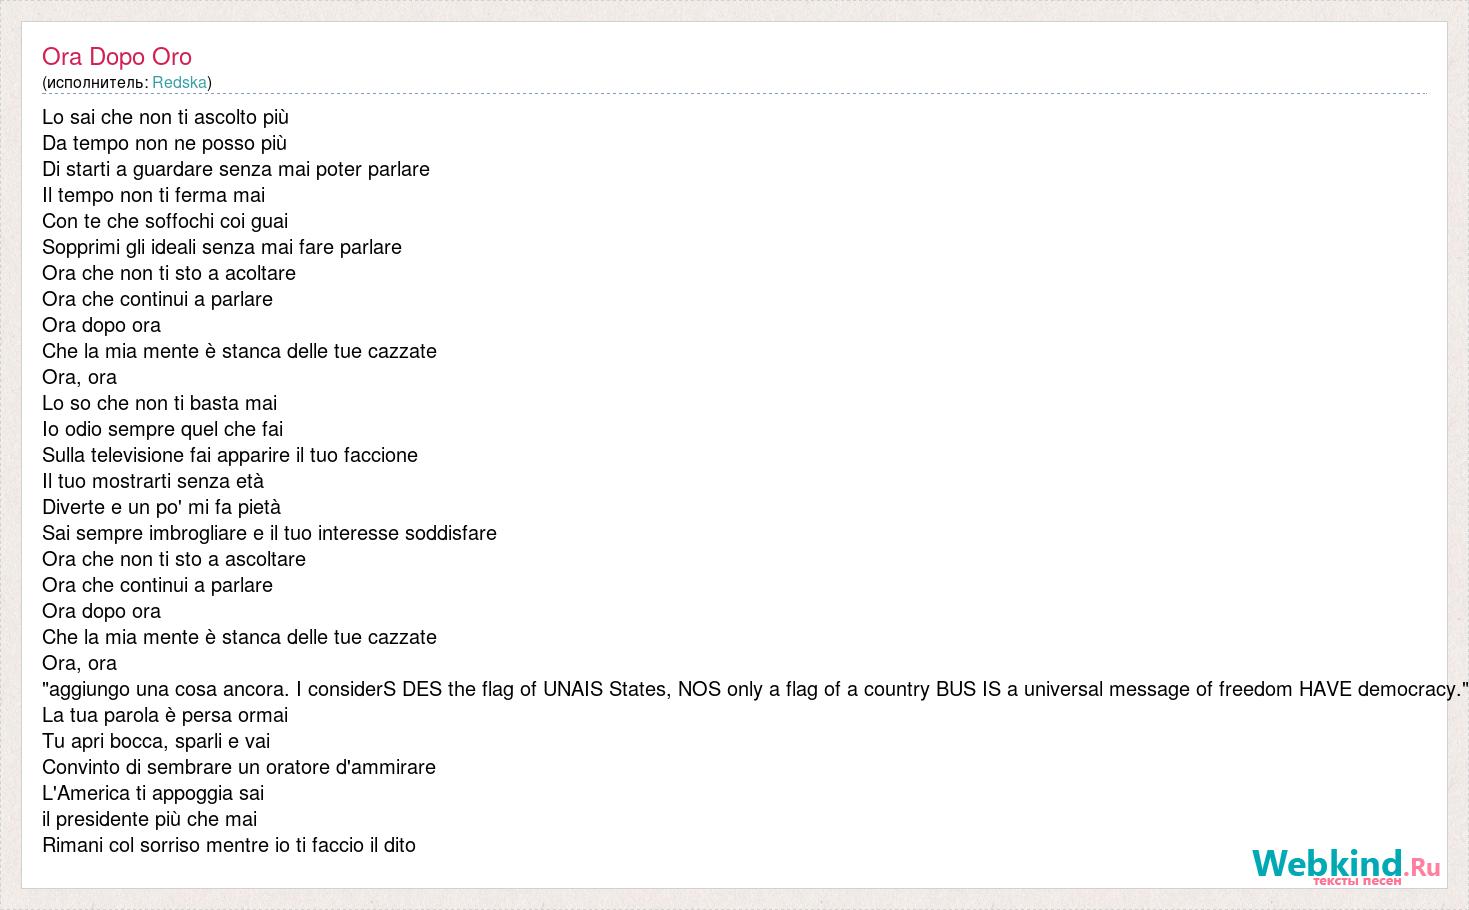Viewport: 1469px width, 910px height.
Task: Open the Redska artist link
Action: tap(179, 83)
